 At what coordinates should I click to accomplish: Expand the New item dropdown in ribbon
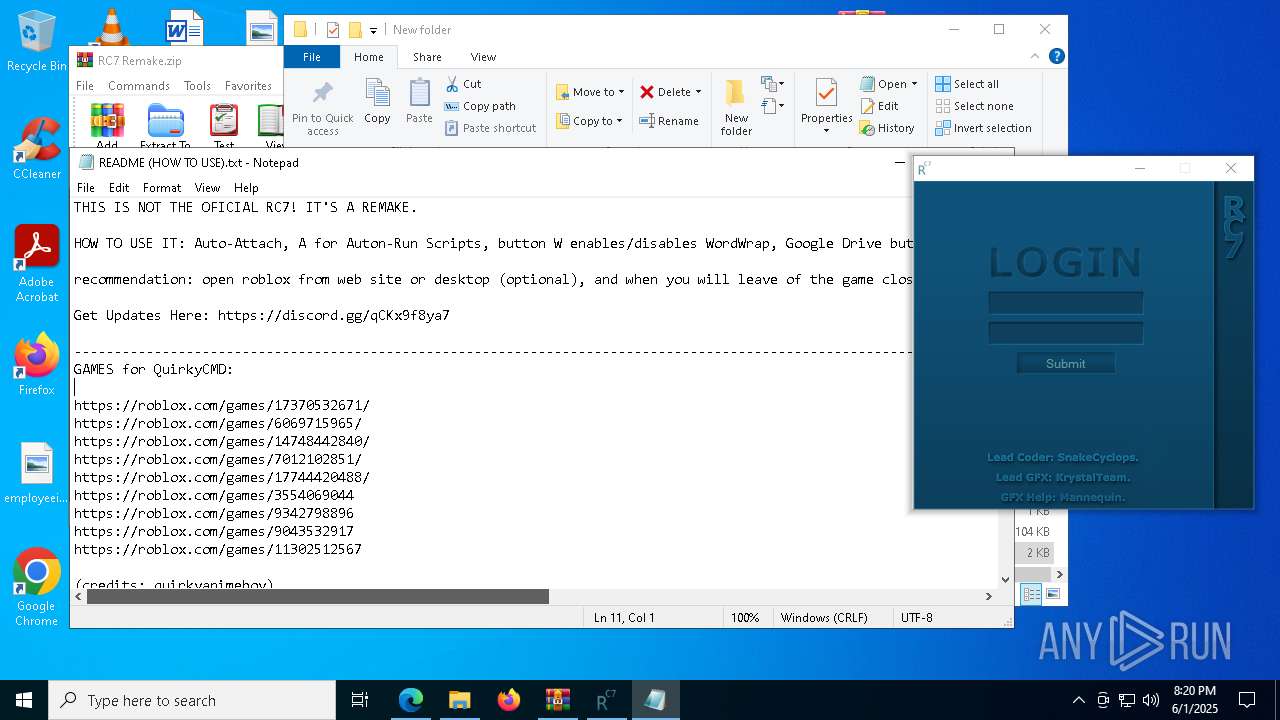[x=771, y=84]
